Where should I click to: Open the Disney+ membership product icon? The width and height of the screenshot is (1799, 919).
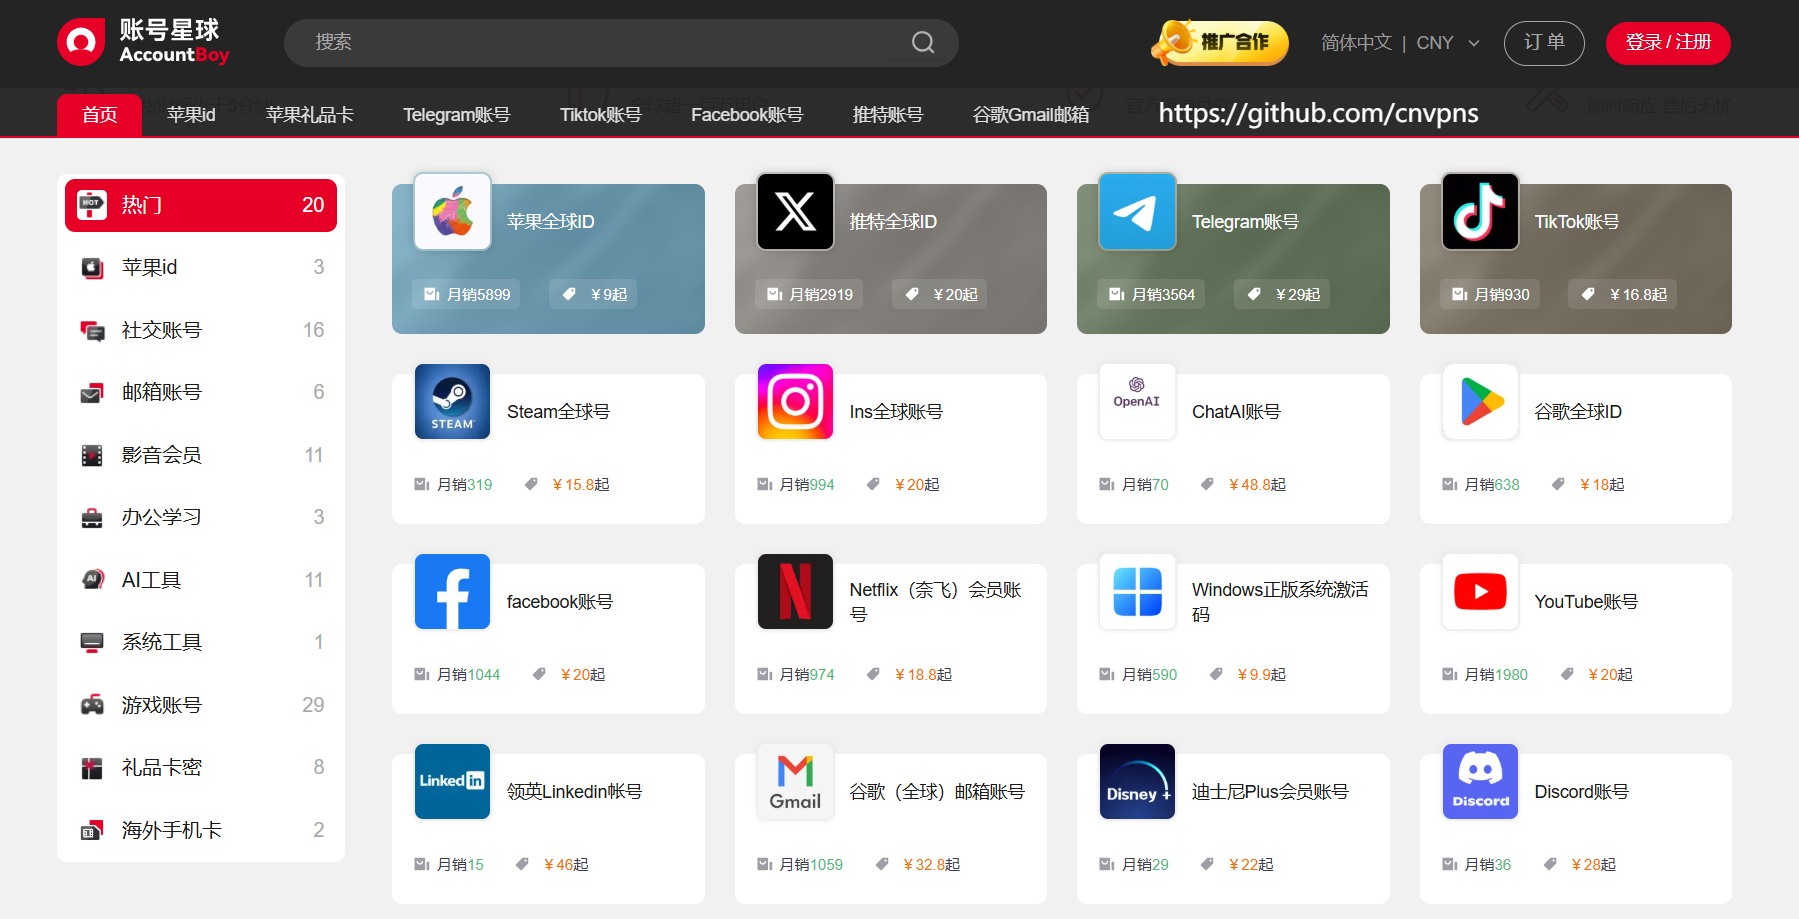pos(1137,781)
